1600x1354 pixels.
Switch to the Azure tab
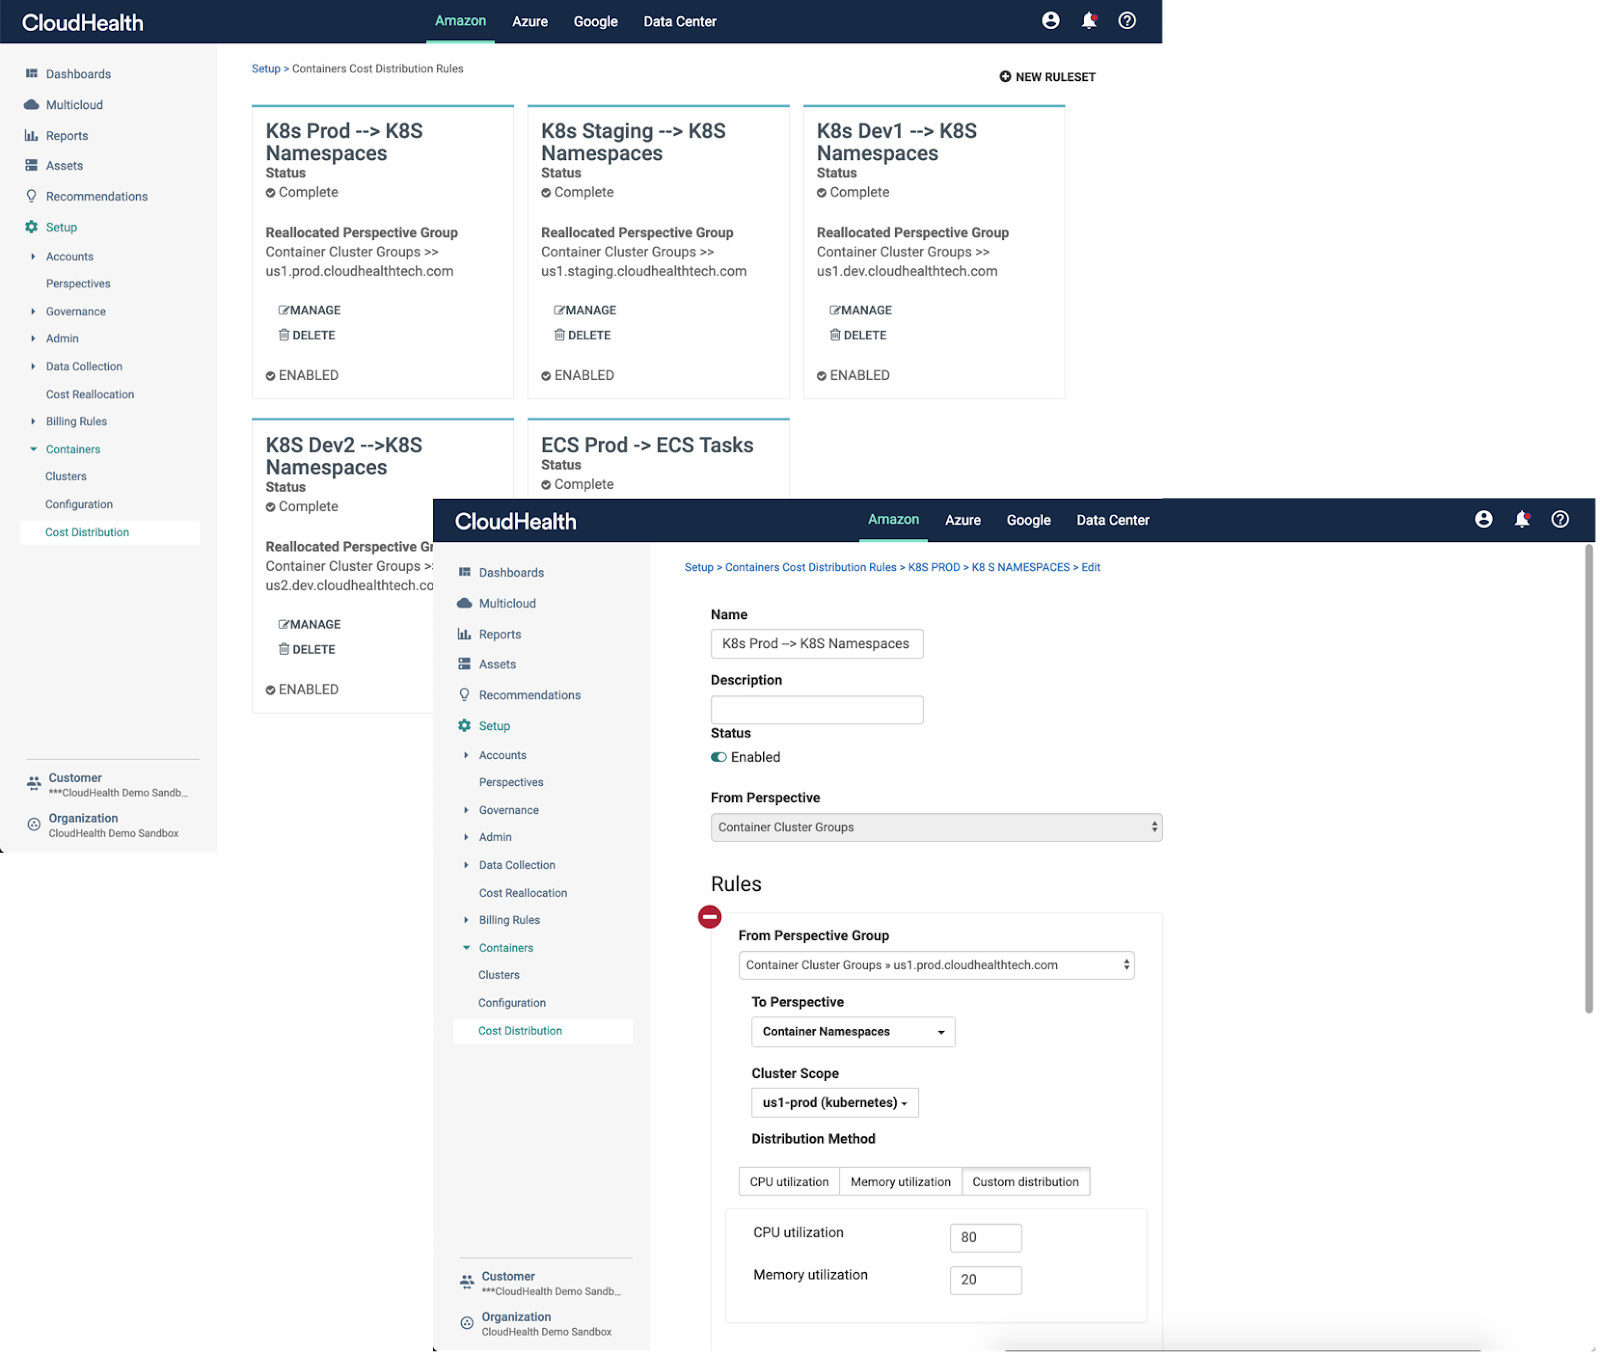[x=962, y=520]
